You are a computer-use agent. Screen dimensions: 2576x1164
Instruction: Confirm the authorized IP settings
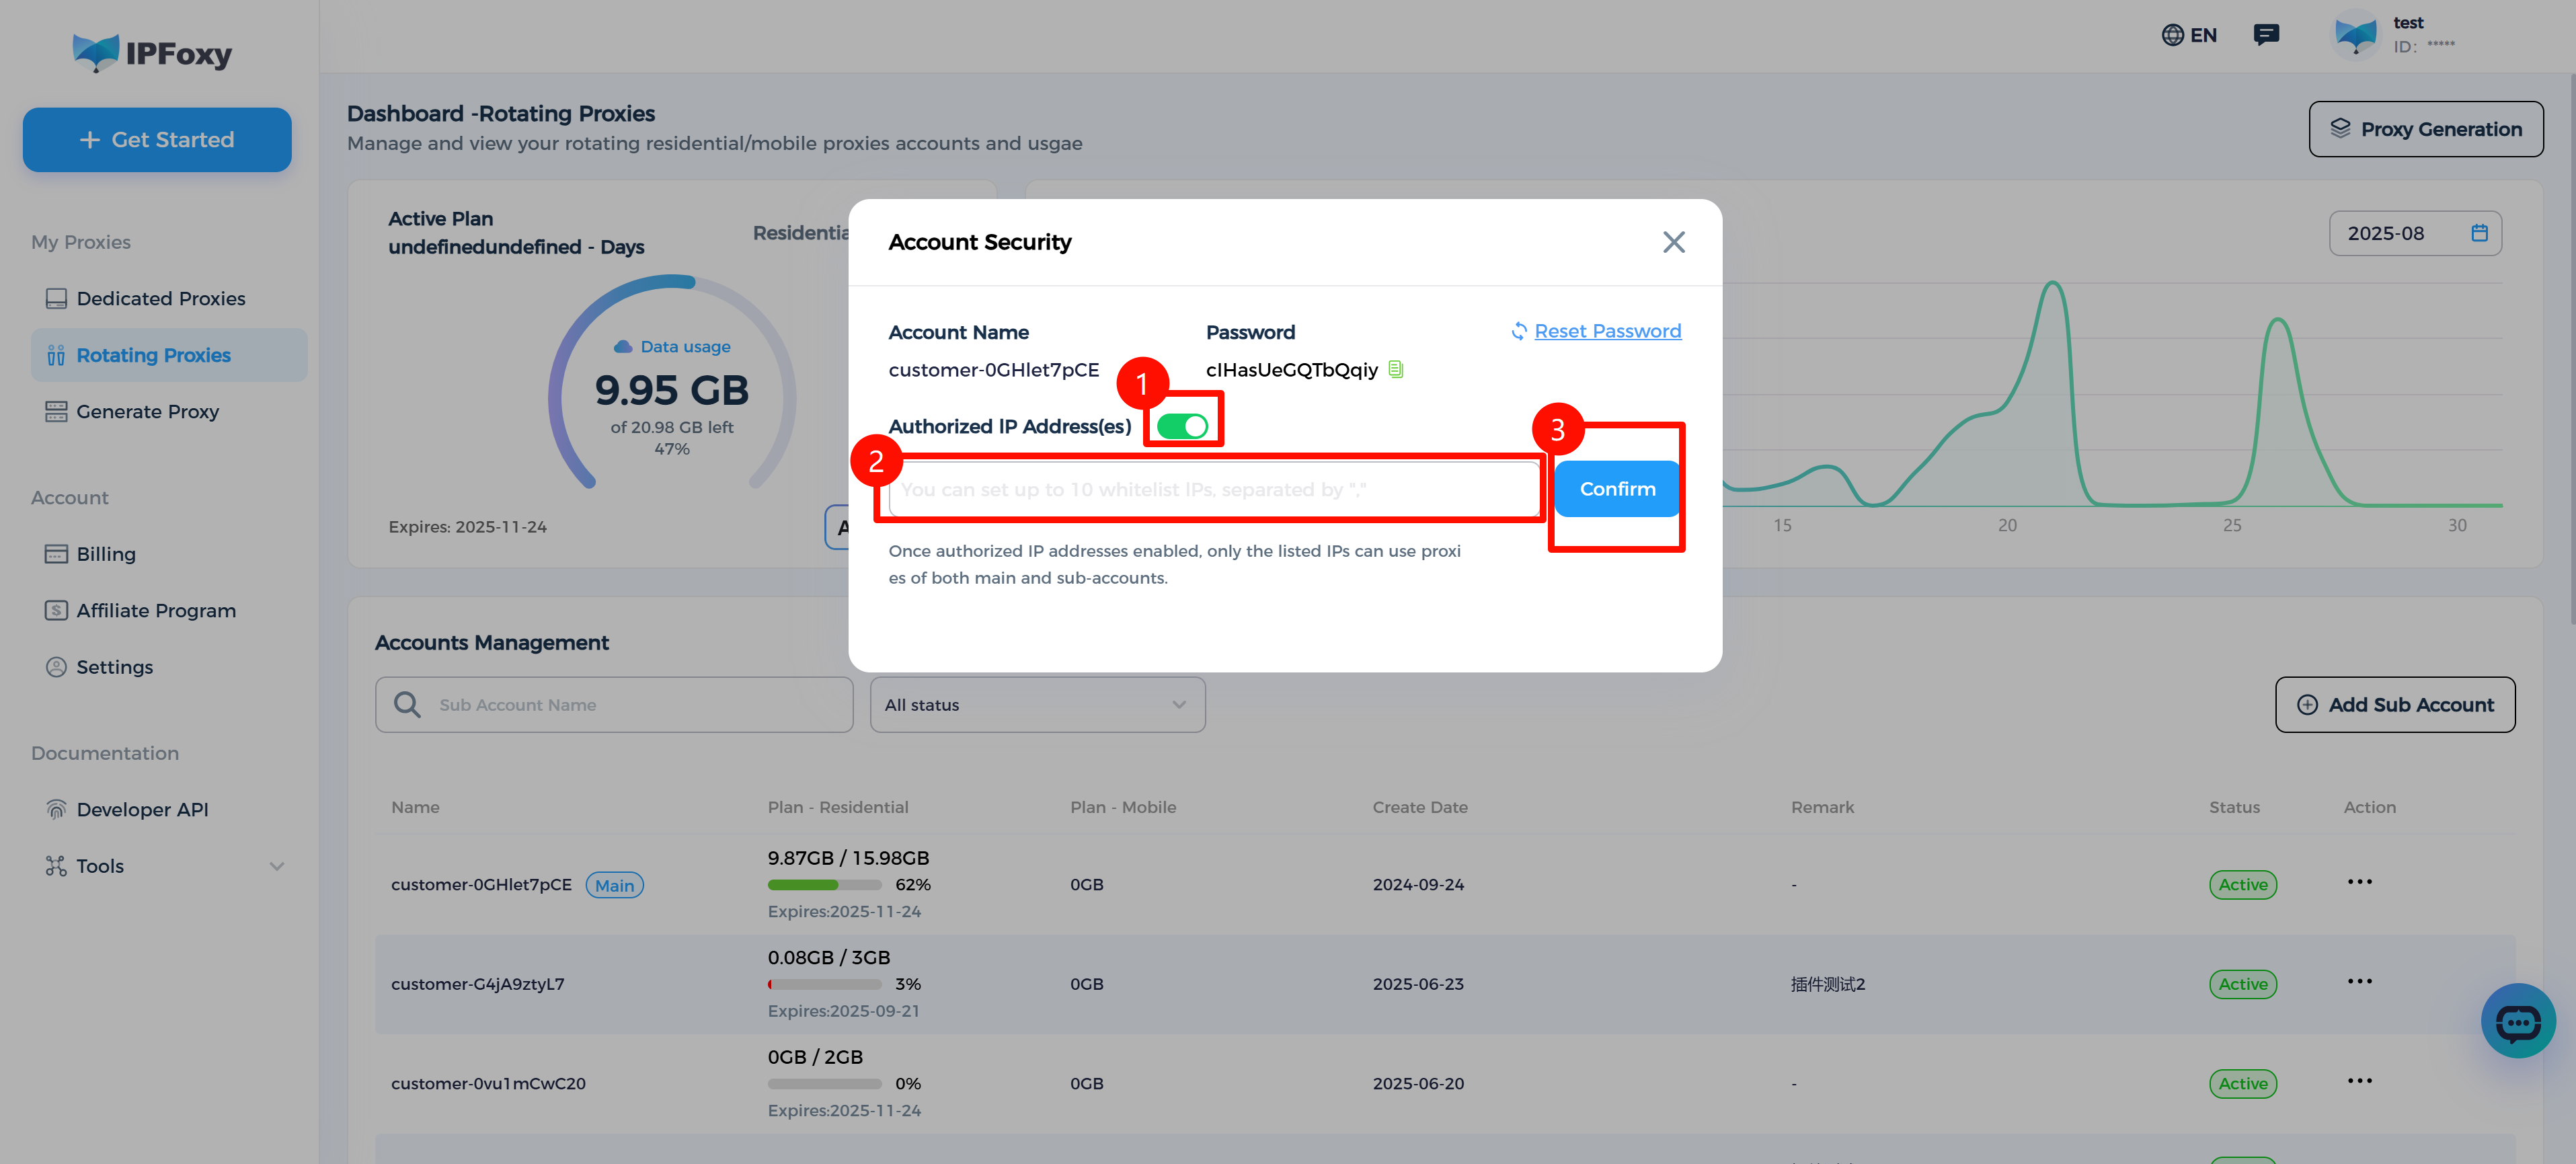point(1617,489)
